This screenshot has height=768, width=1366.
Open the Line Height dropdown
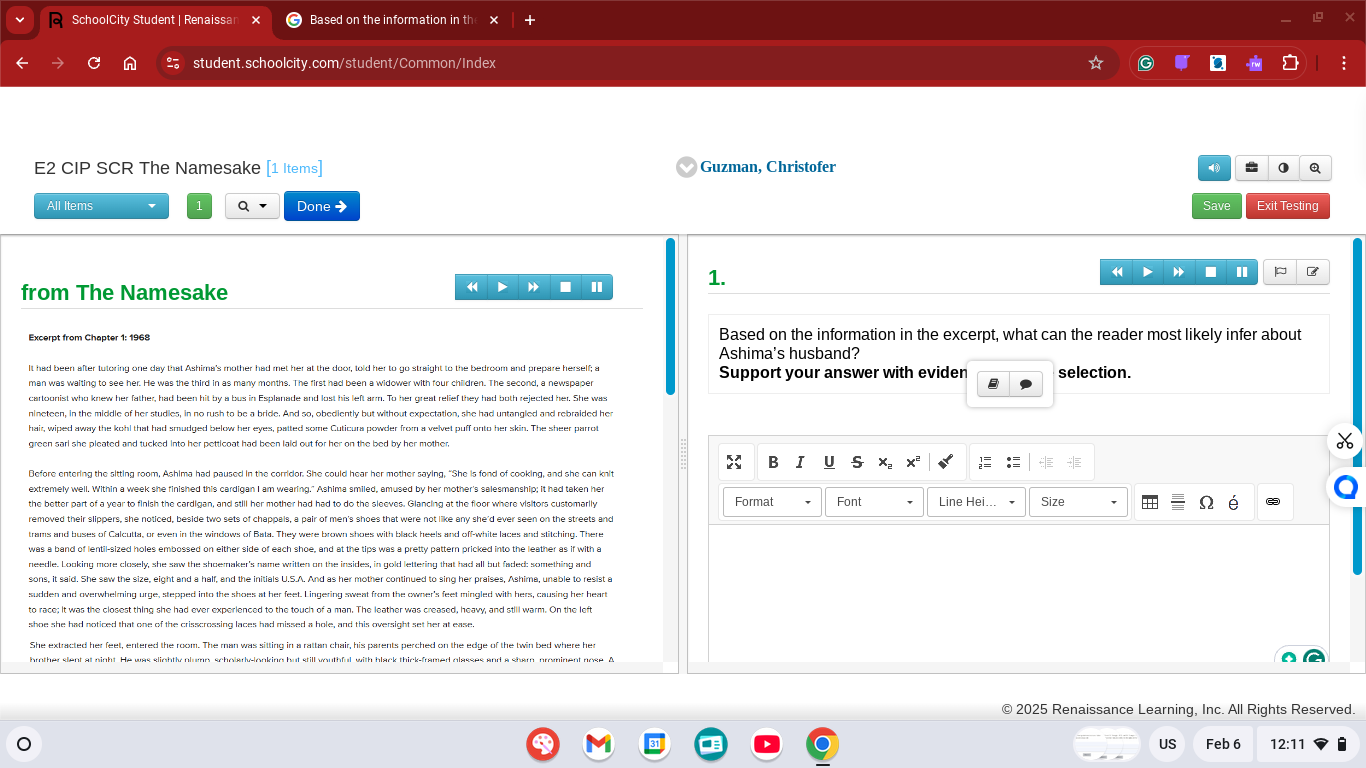pos(976,502)
